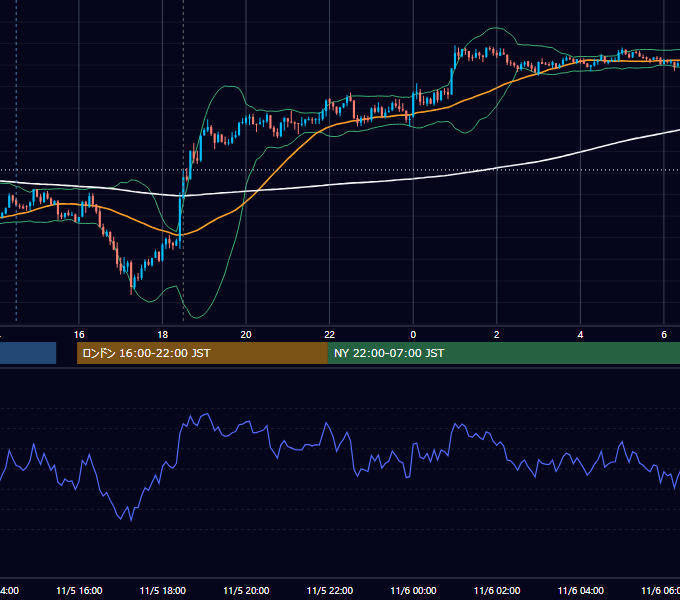Click the ロンドン 16:00-22:00 JST session bar
The image size is (680, 600).
pyautogui.click(x=202, y=353)
